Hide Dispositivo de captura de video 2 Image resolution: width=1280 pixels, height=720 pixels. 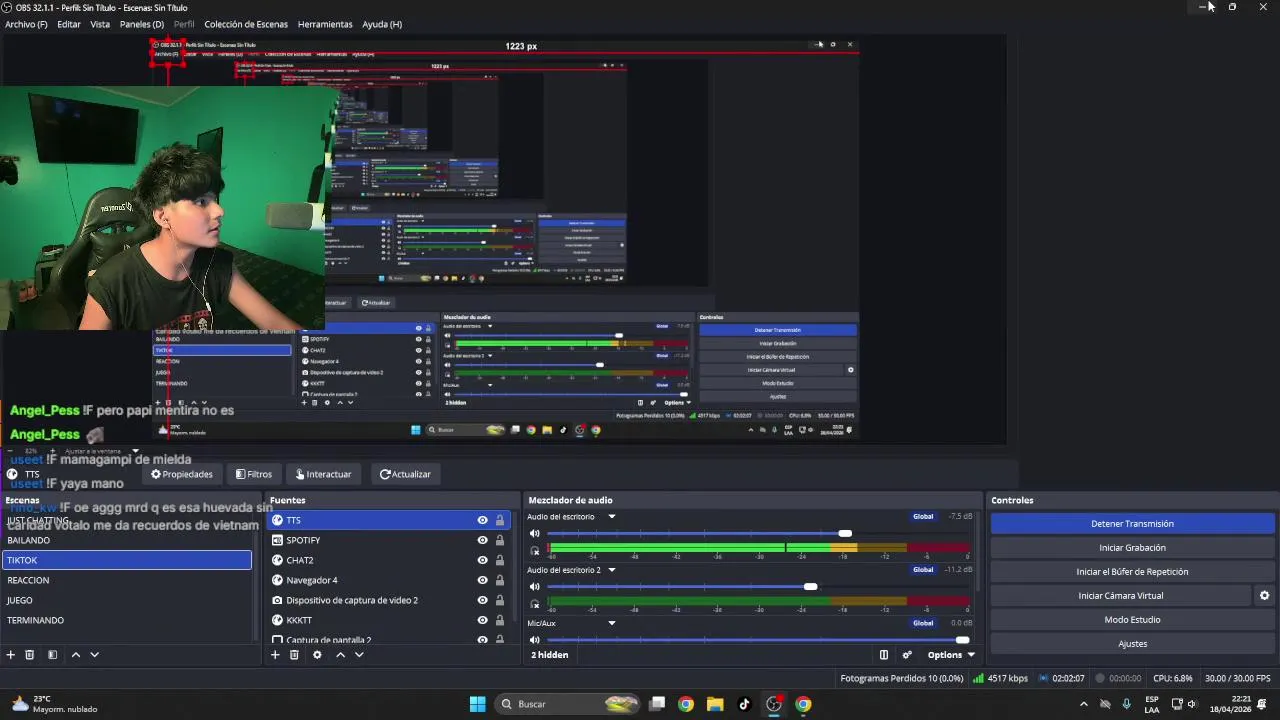click(x=482, y=600)
